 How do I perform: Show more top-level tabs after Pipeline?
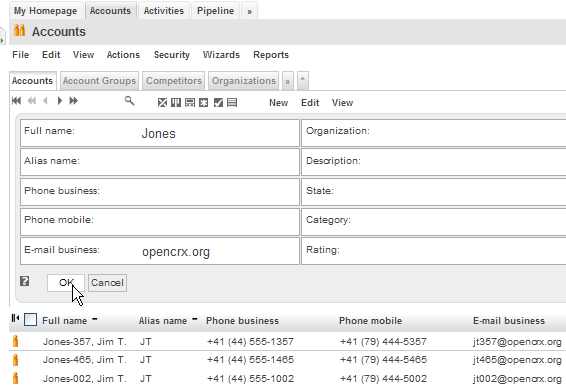pos(249,12)
